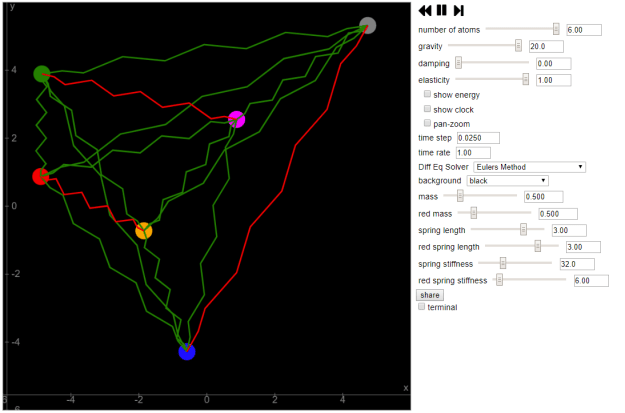This screenshot has width=625, height=413.
Task: Click the green atom
Action: click(41, 74)
